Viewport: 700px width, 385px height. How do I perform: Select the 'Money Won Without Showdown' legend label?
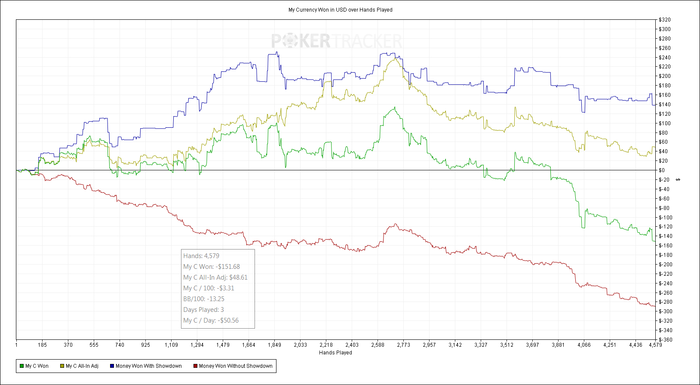tap(235, 366)
